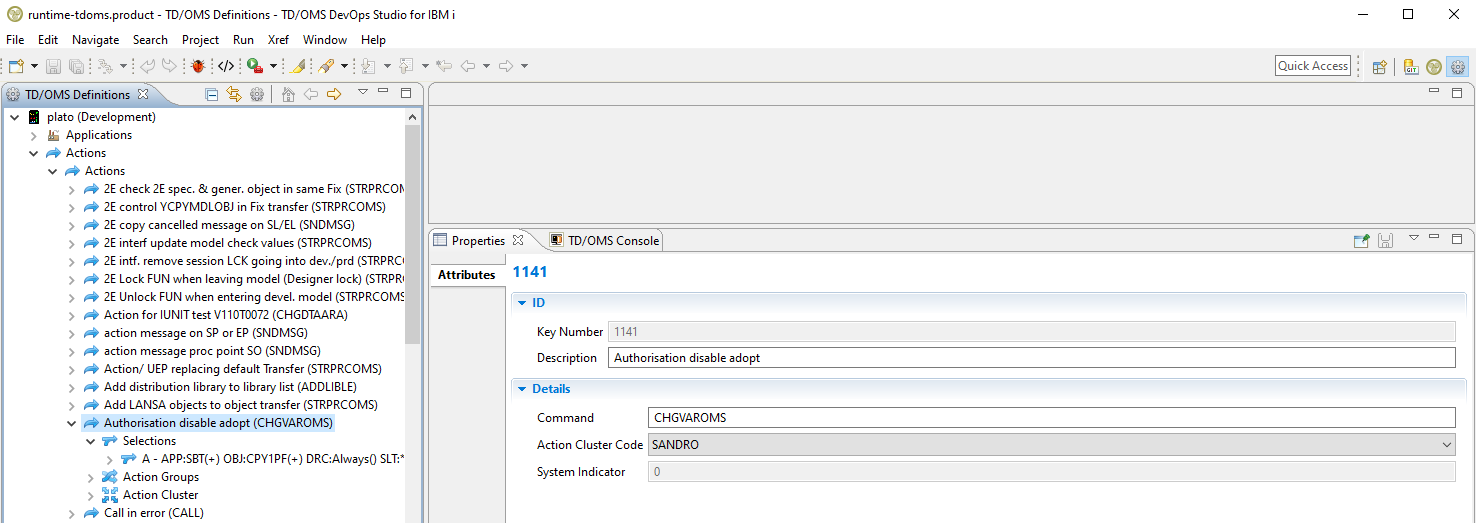Screen dimensions: 1476x523
Task: Toggle Link with Editor in definitions view
Action: point(234,94)
